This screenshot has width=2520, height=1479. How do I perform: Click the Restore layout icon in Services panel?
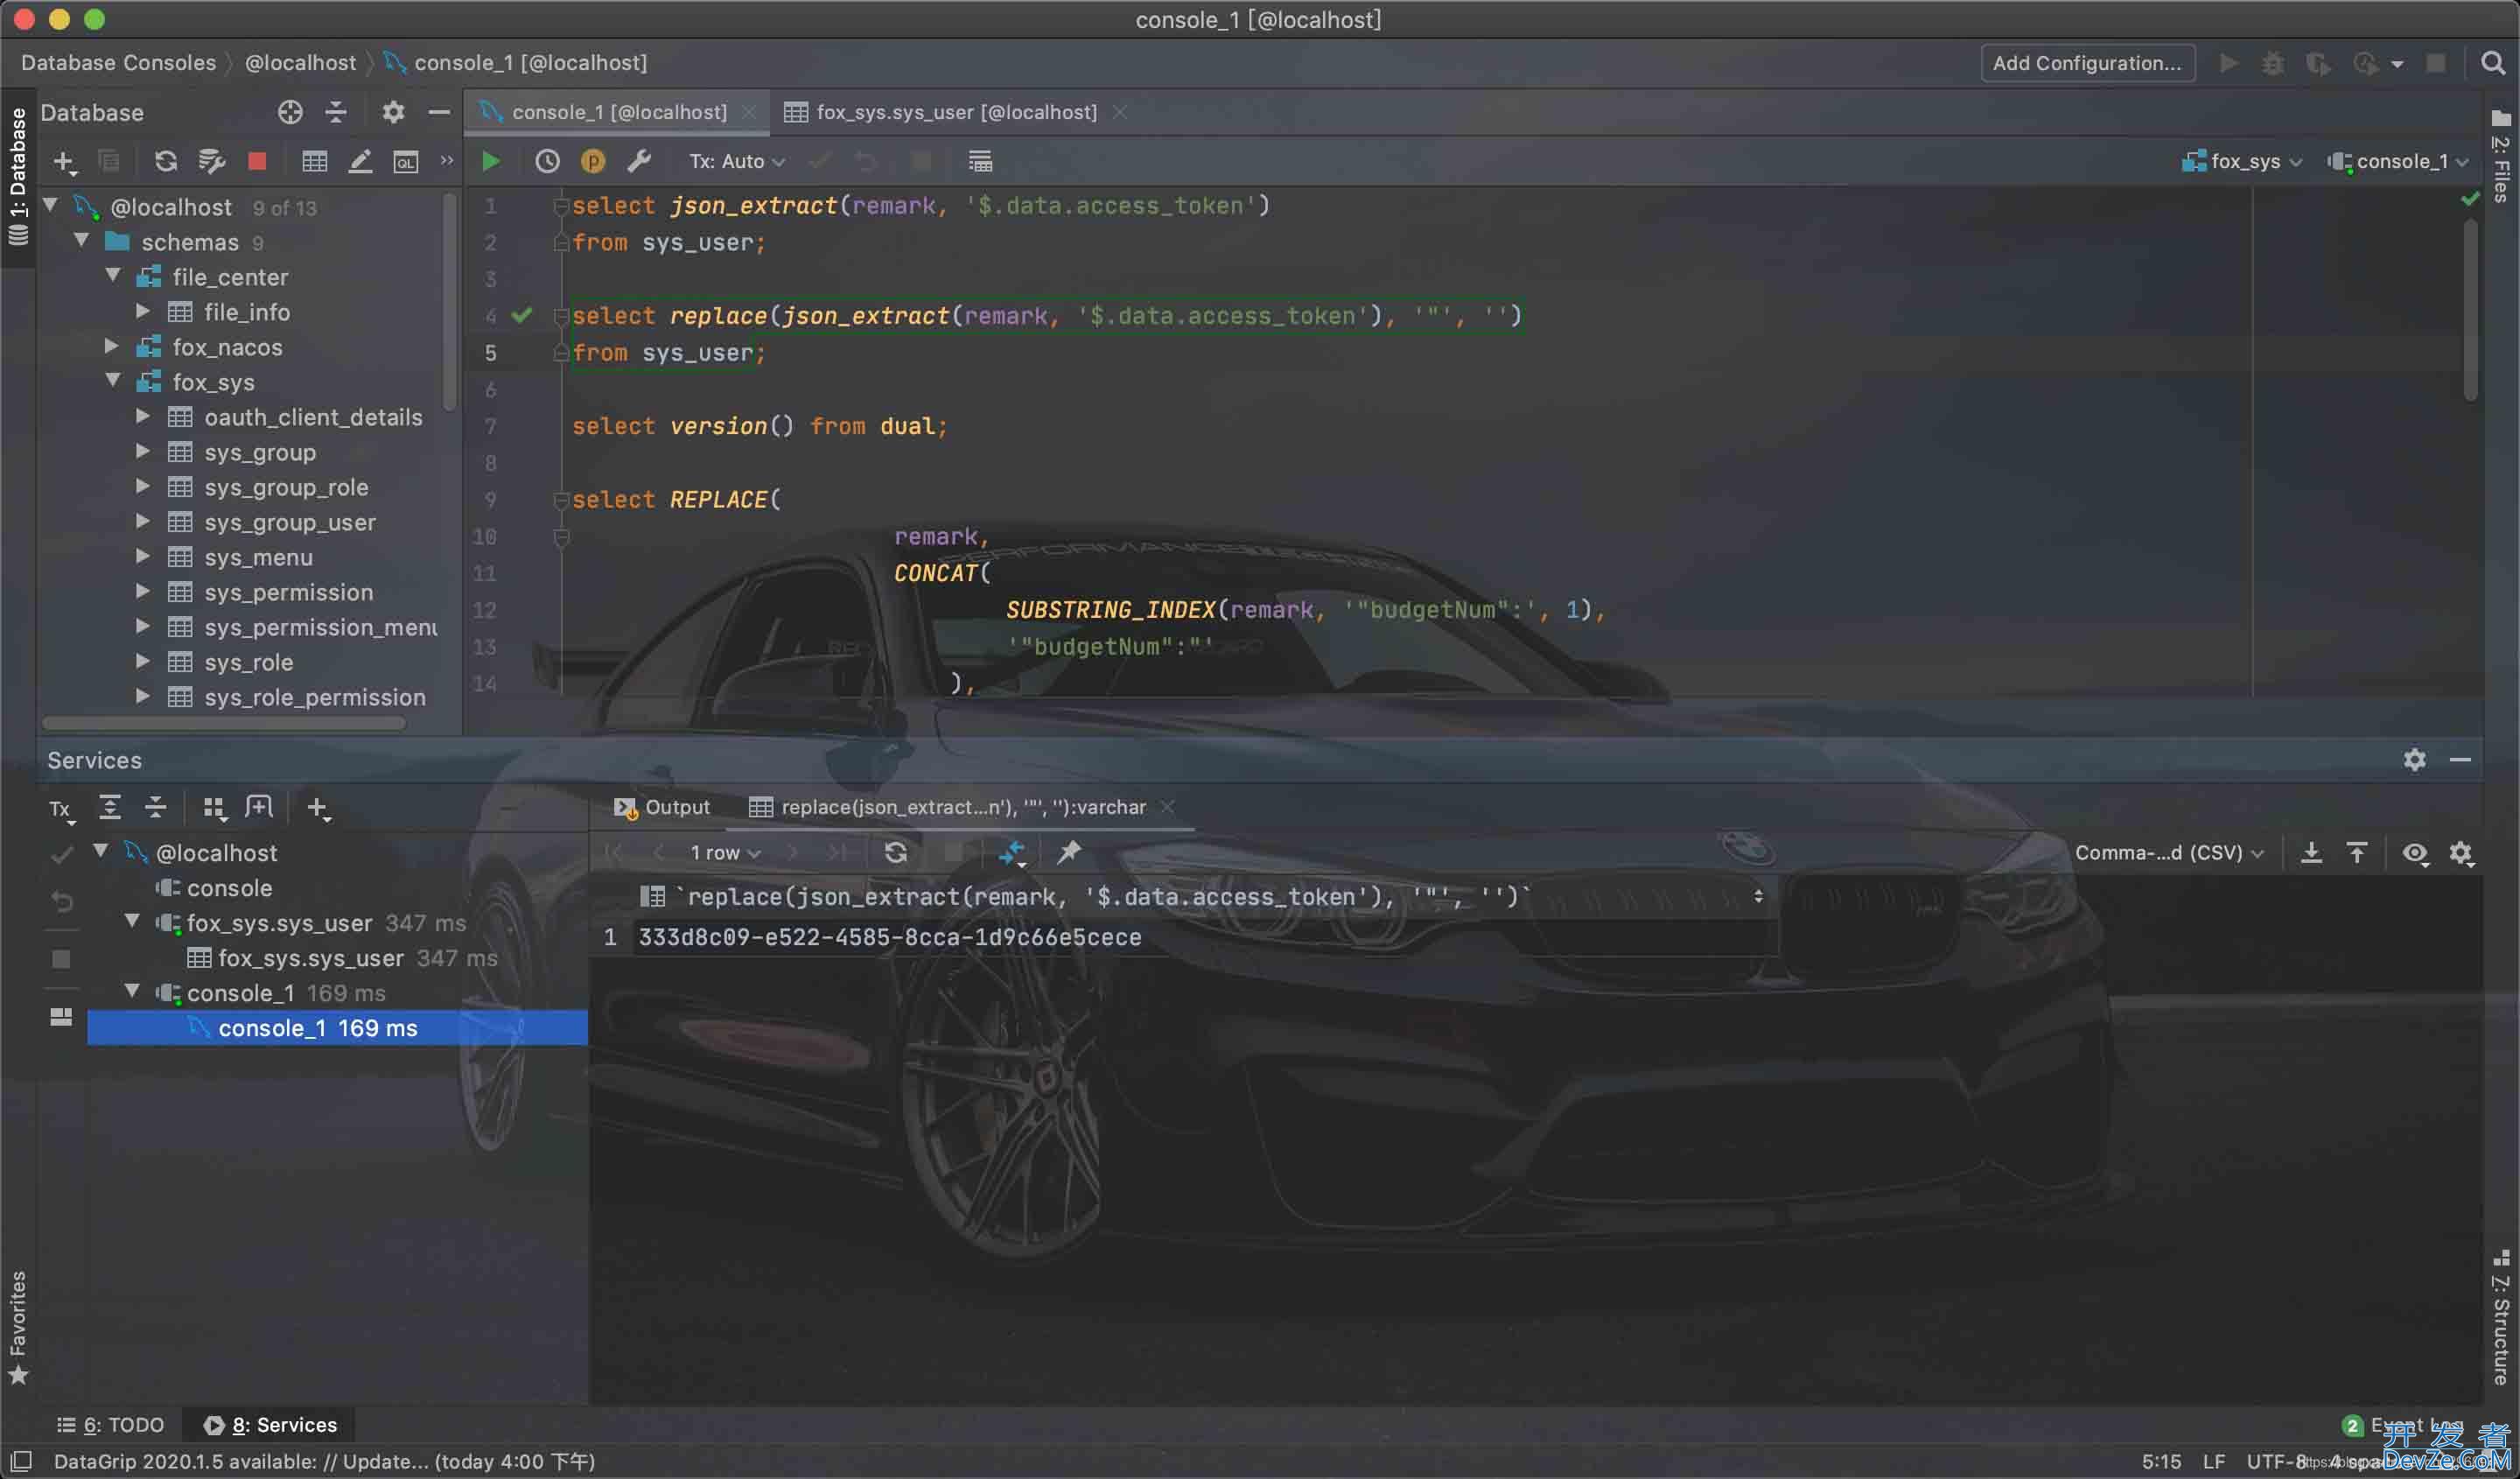point(259,806)
